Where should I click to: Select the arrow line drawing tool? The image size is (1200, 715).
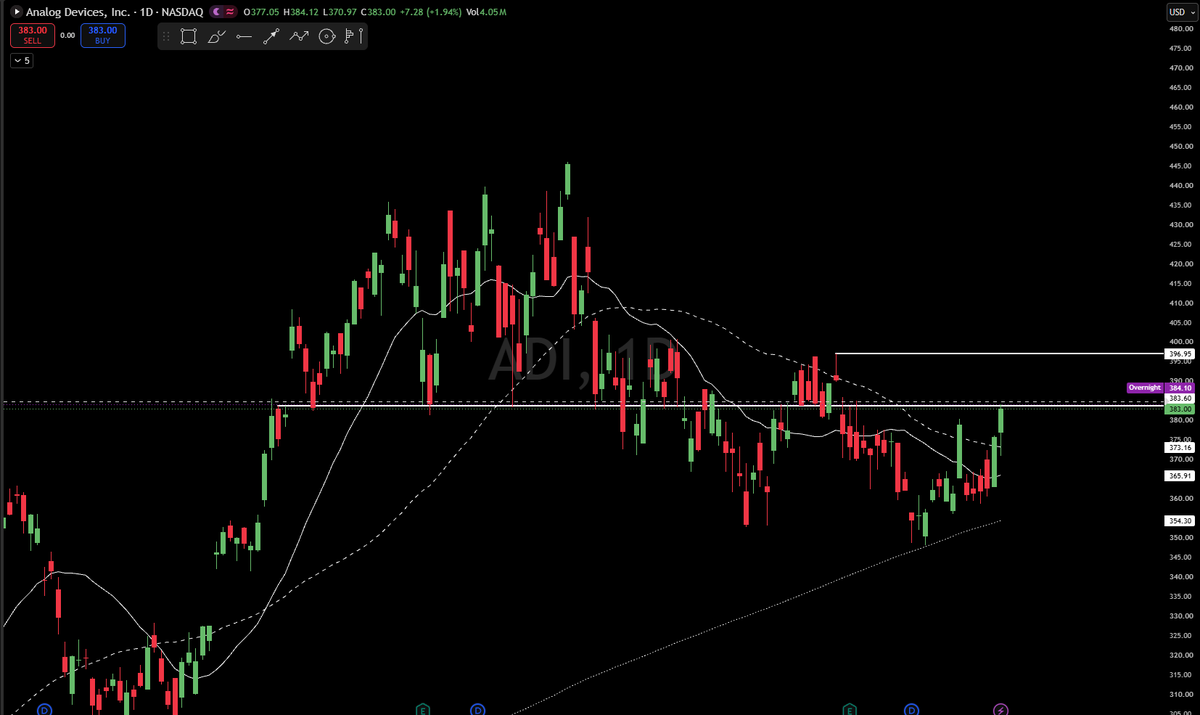[x=271, y=37]
